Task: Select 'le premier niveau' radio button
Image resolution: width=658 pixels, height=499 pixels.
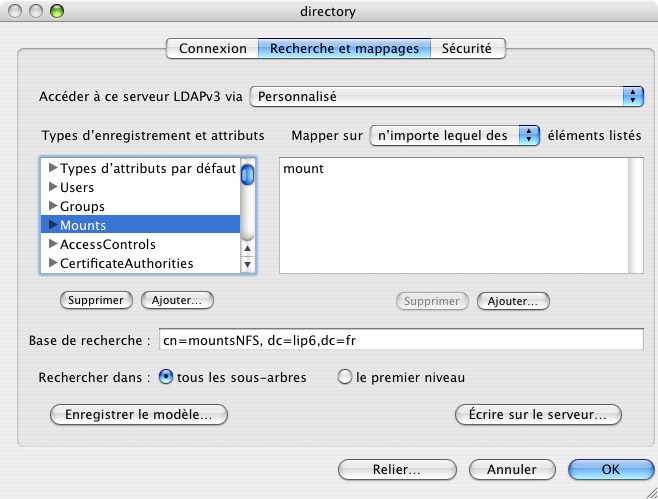Action: (345, 377)
